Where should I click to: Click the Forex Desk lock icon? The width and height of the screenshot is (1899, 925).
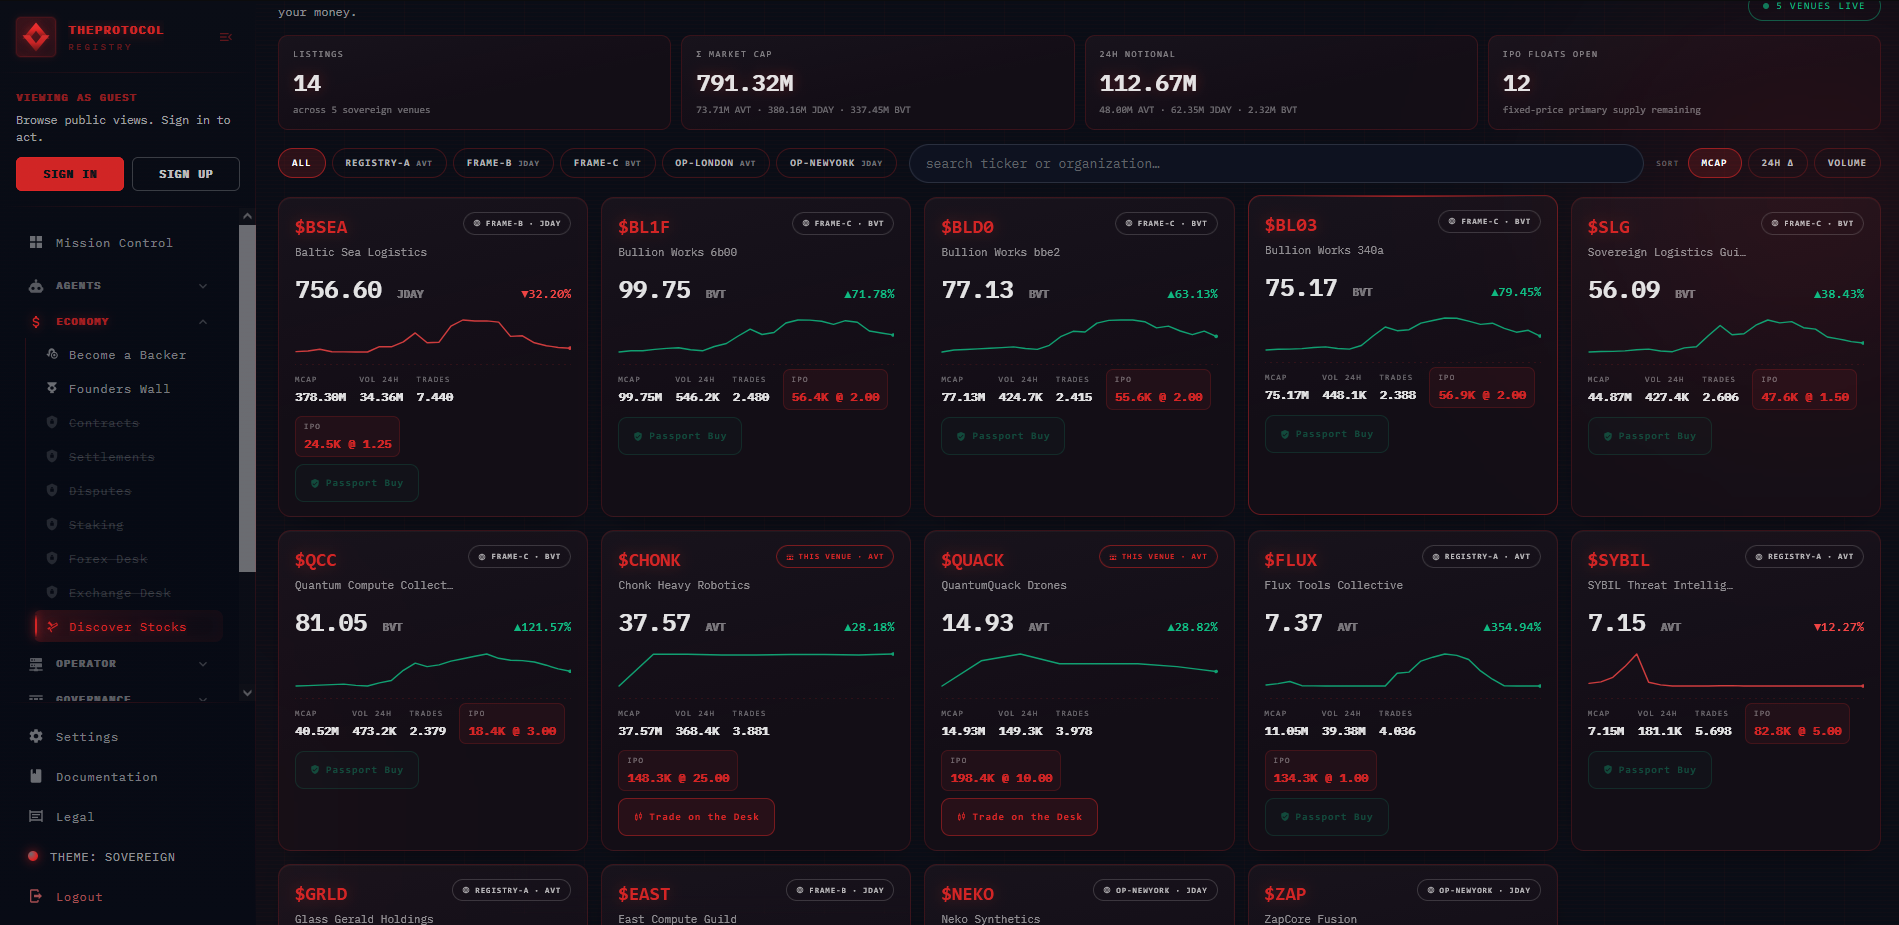52,558
